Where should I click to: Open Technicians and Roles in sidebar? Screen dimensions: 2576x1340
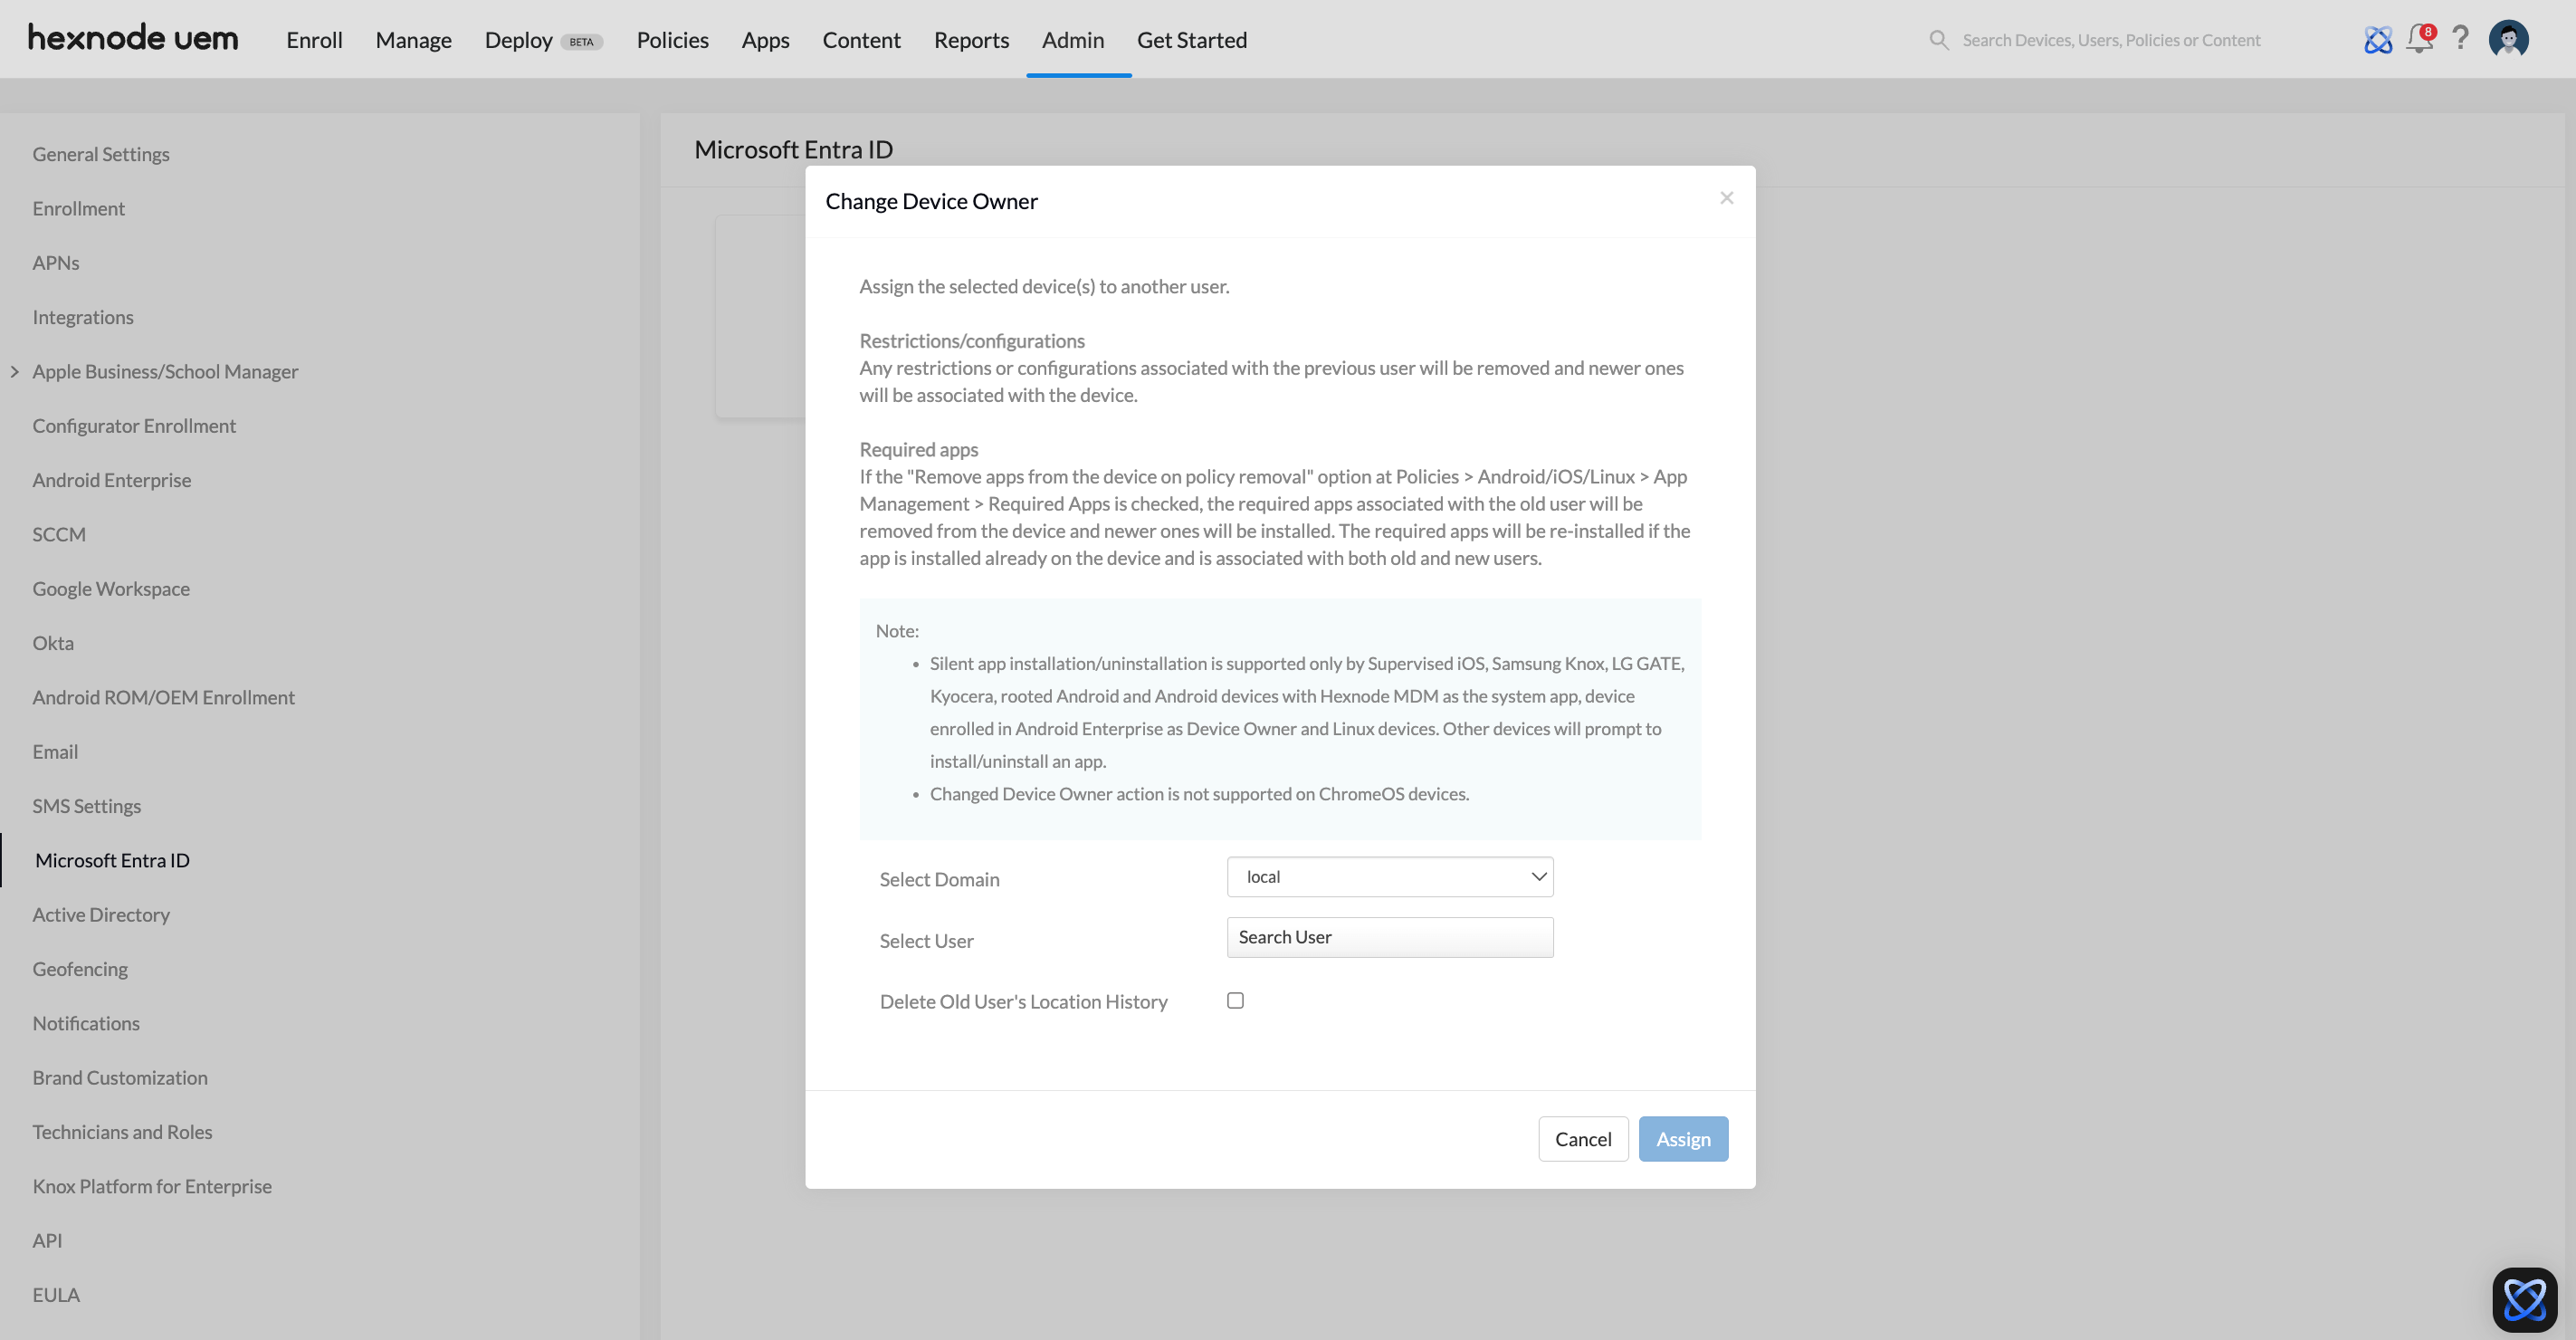[x=122, y=1132]
